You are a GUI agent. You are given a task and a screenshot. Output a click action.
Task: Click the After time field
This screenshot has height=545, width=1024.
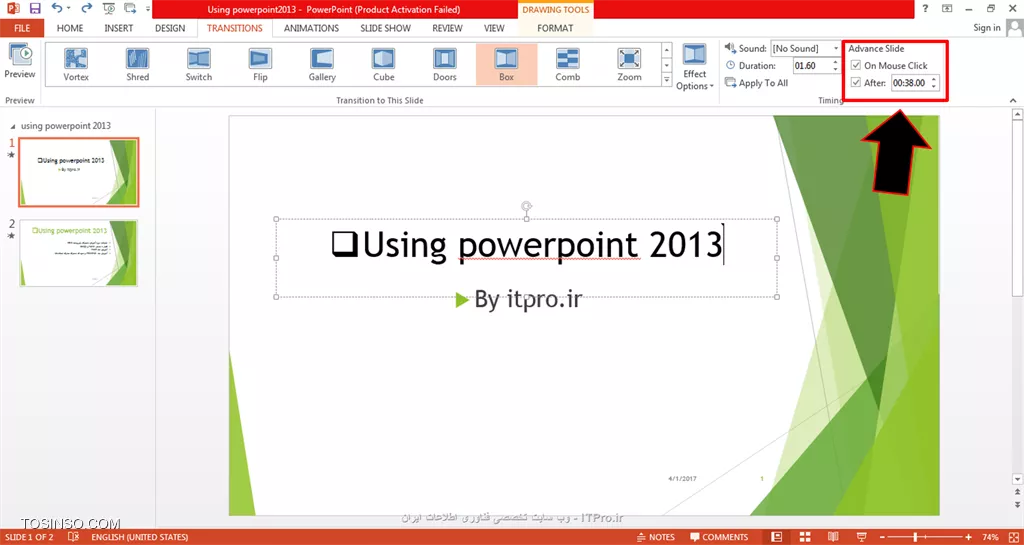coord(910,83)
